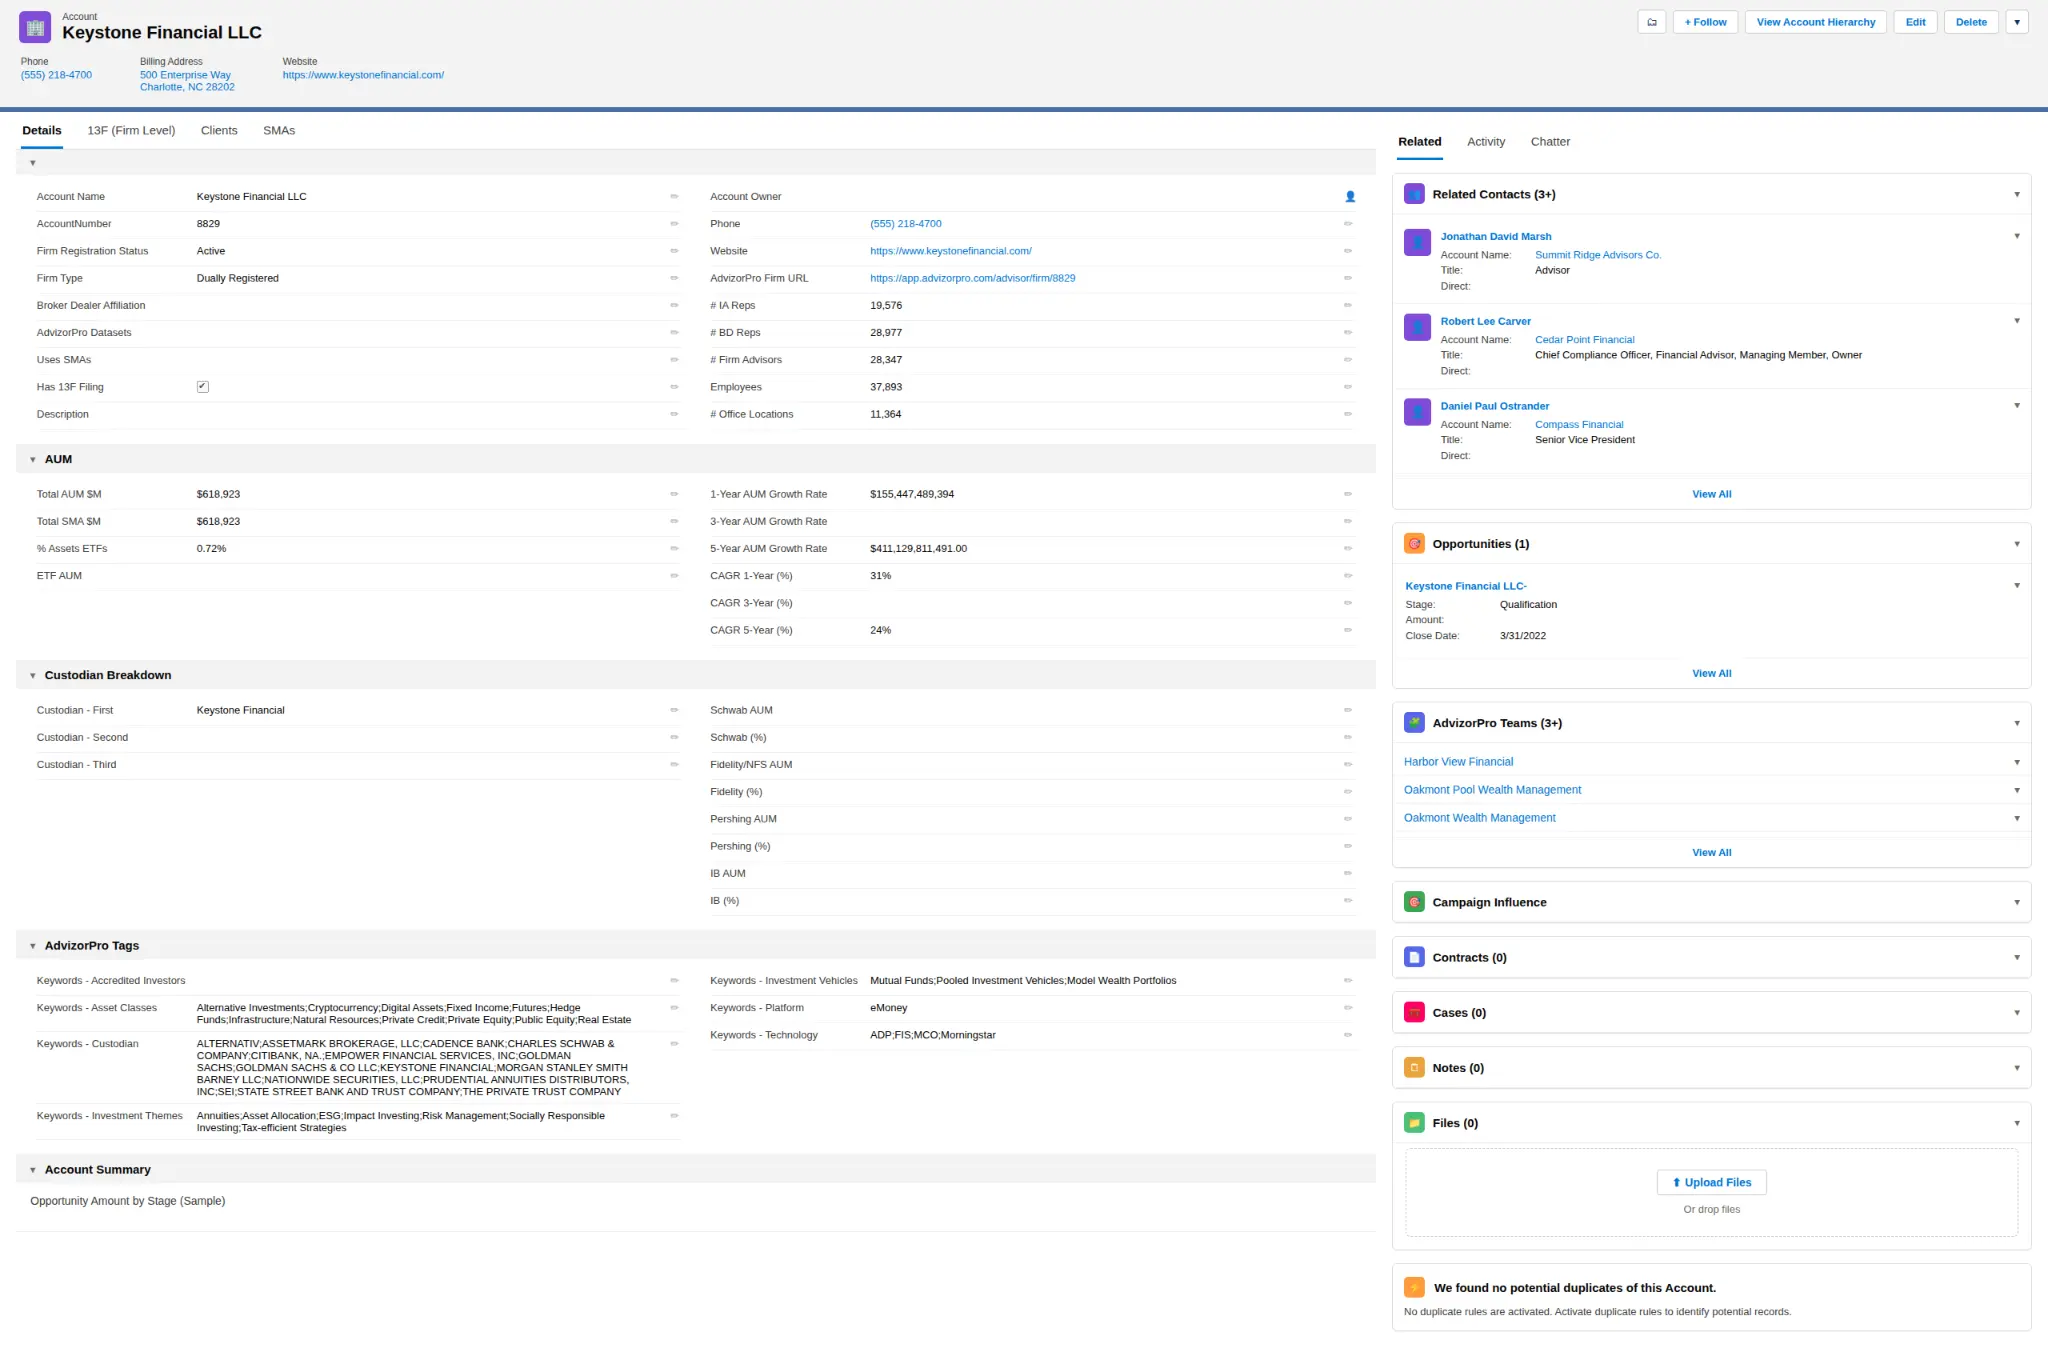
Task: Click View All under AdvizorPro Teams
Action: pyautogui.click(x=1712, y=853)
